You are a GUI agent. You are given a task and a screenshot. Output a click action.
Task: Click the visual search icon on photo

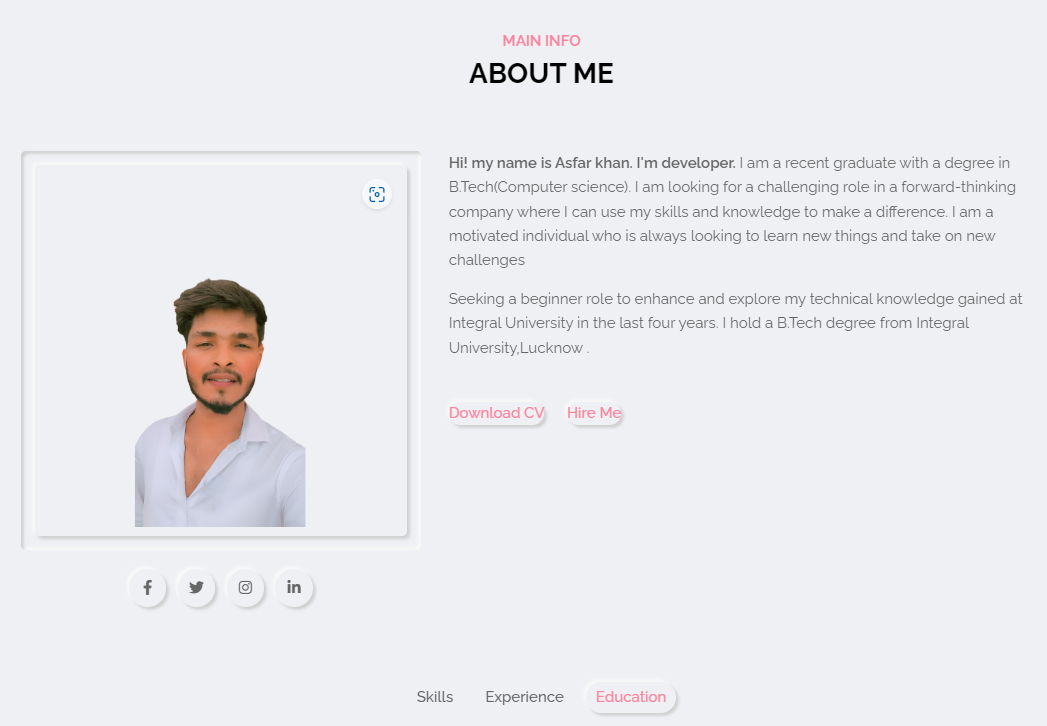[x=377, y=194]
